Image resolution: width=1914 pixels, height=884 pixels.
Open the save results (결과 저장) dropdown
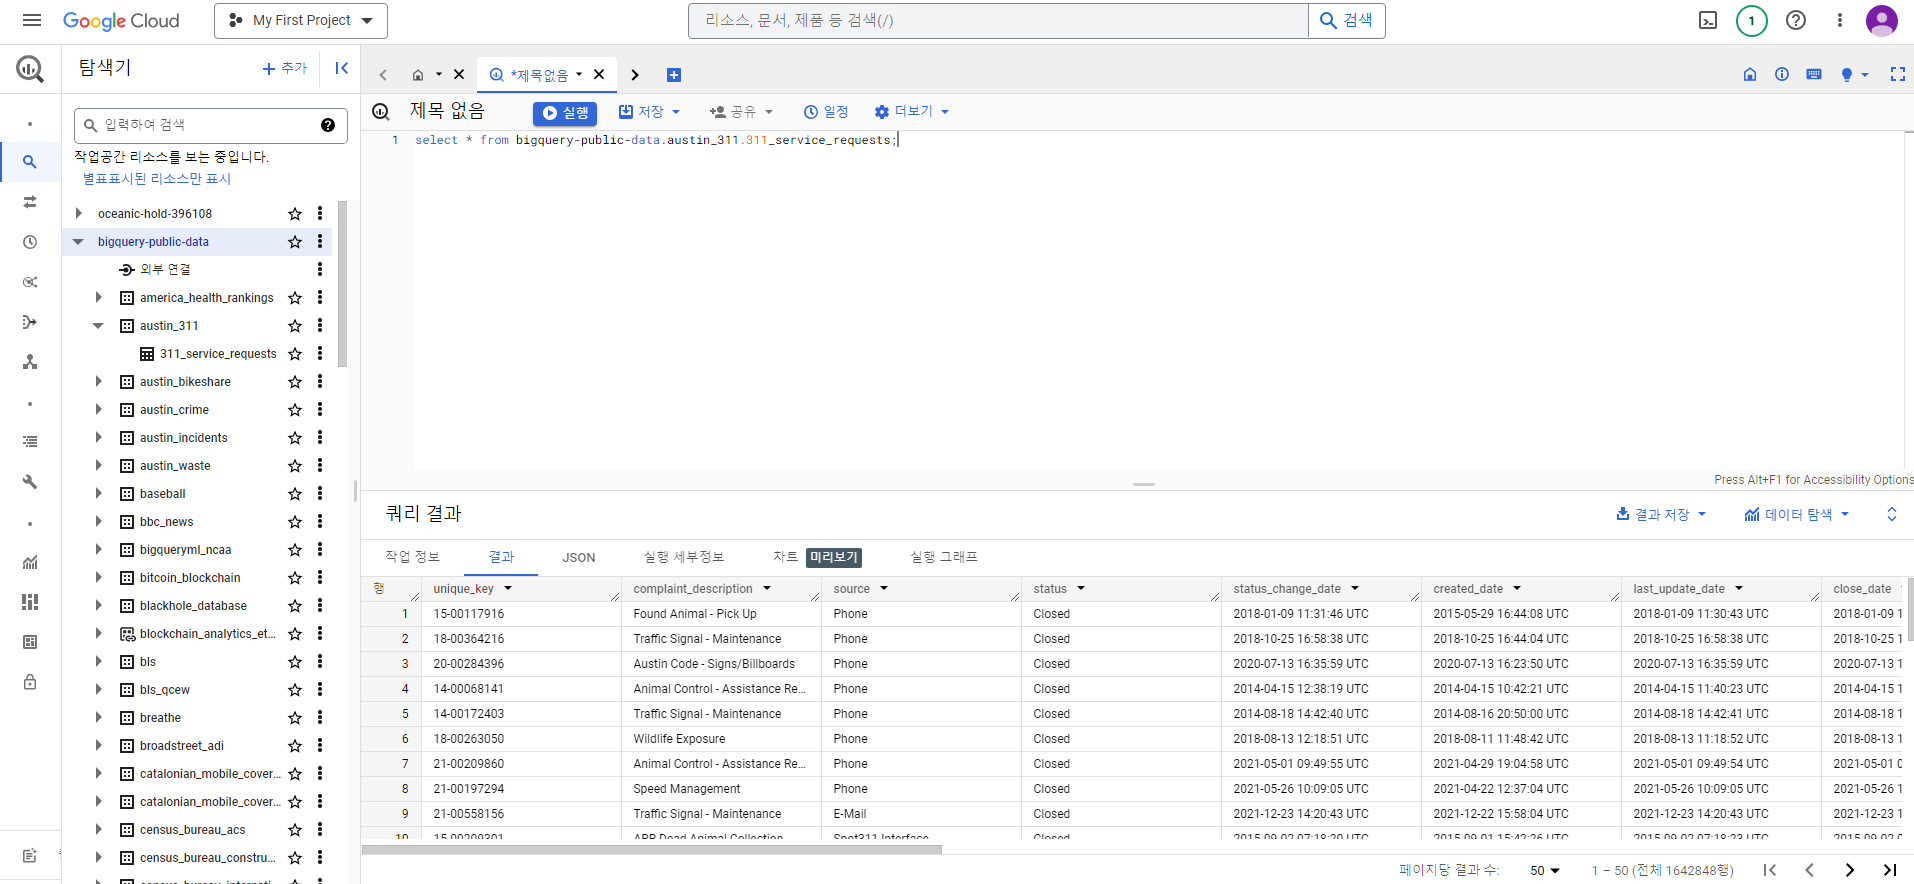pos(1661,514)
